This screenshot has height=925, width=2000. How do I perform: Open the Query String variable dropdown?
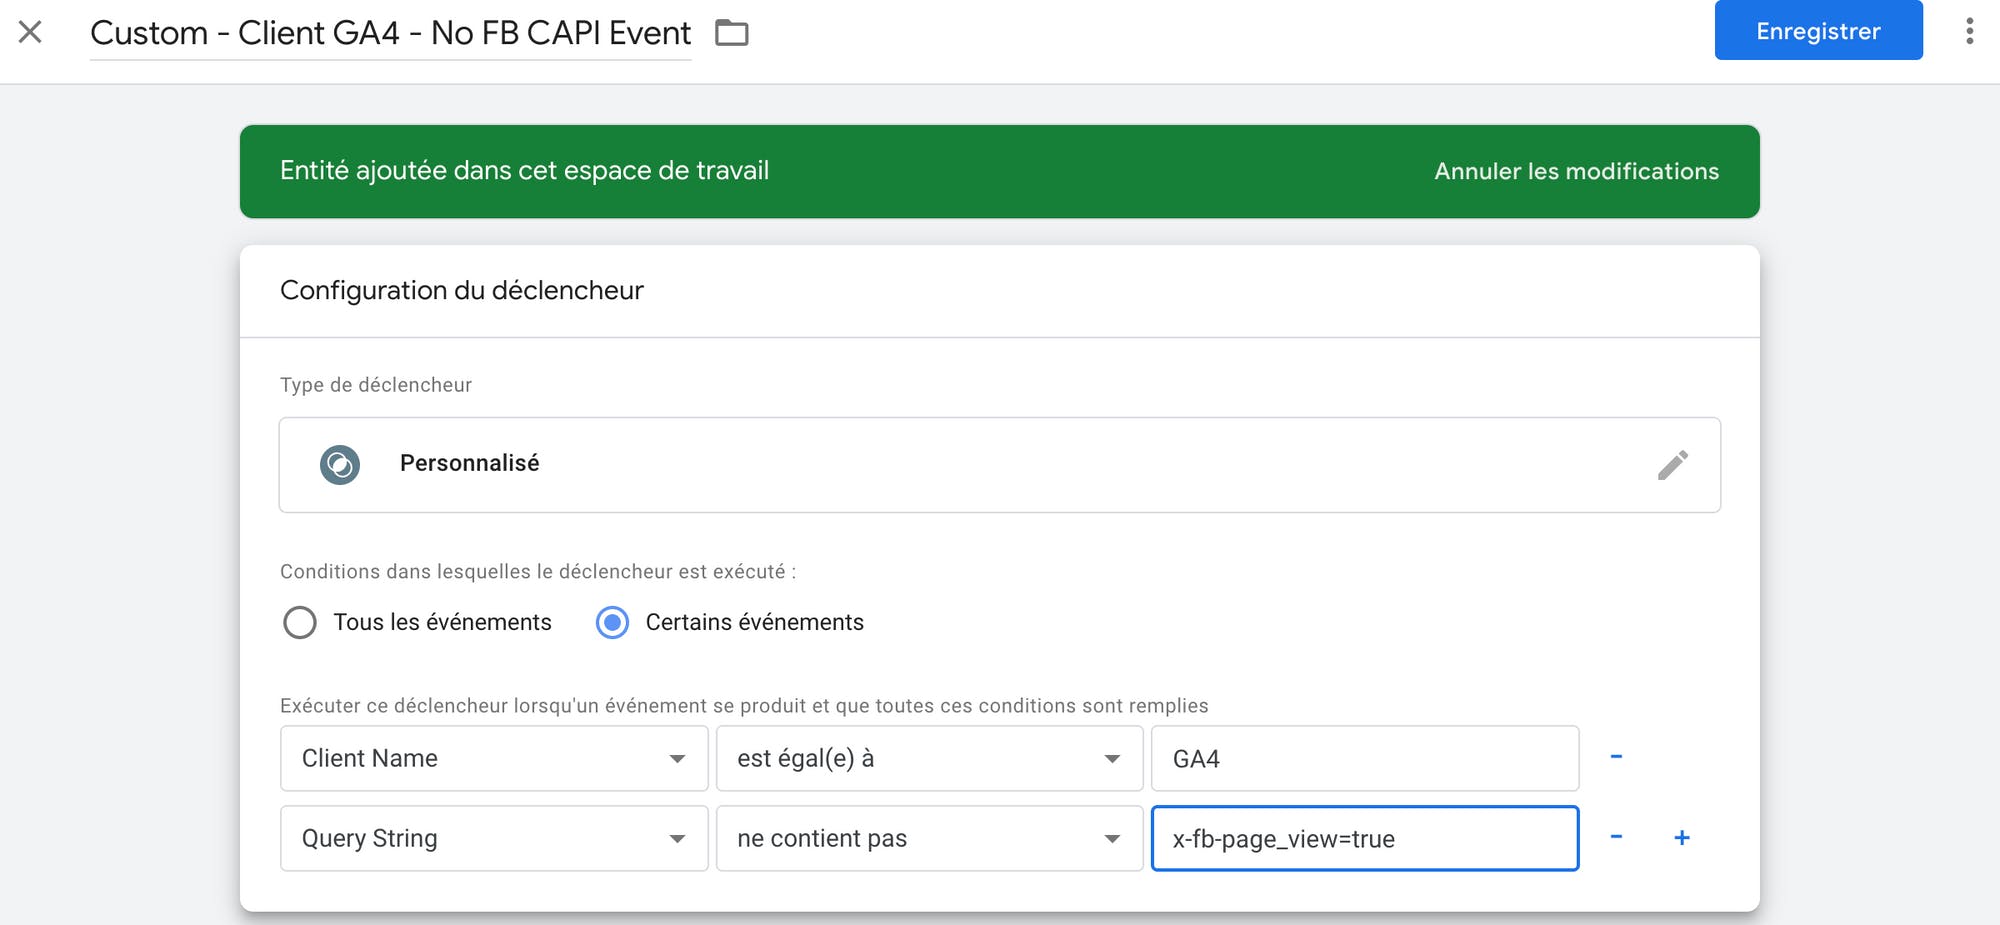(x=494, y=838)
